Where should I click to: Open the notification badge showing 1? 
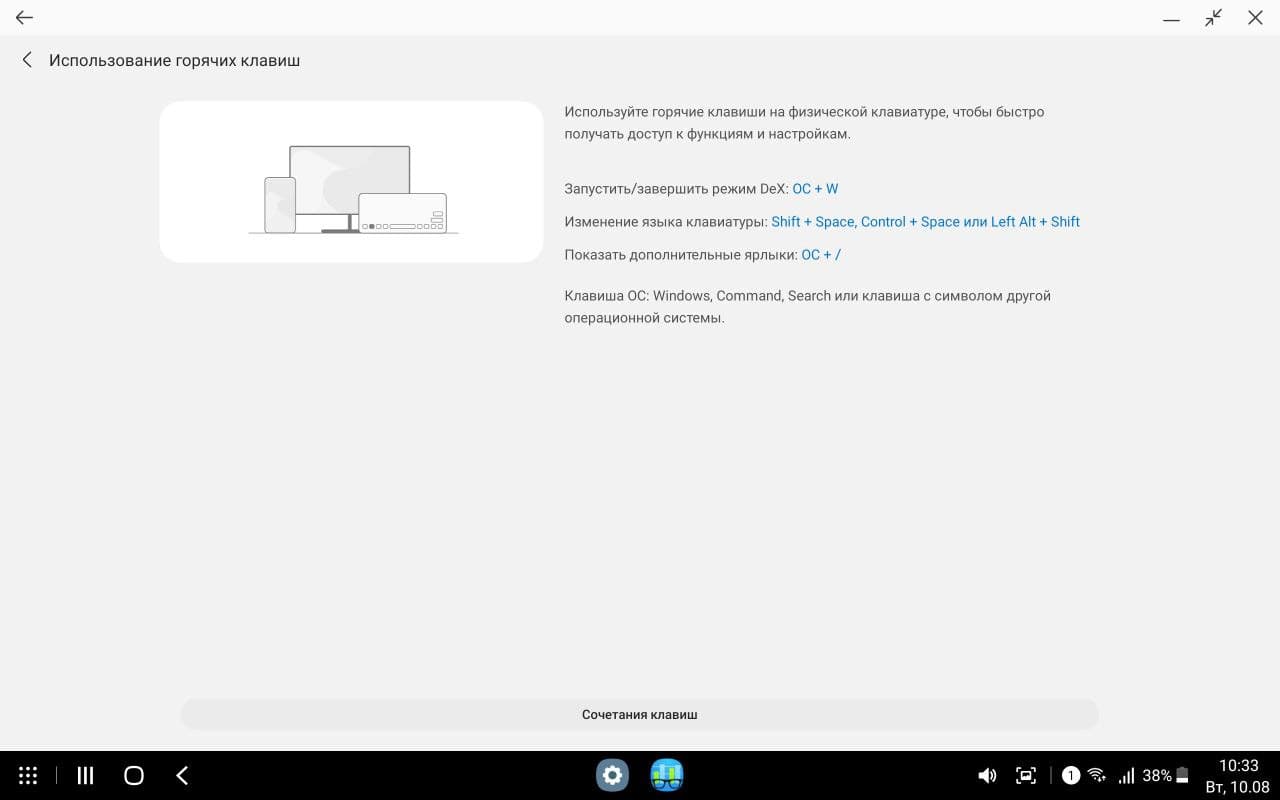tap(1070, 775)
